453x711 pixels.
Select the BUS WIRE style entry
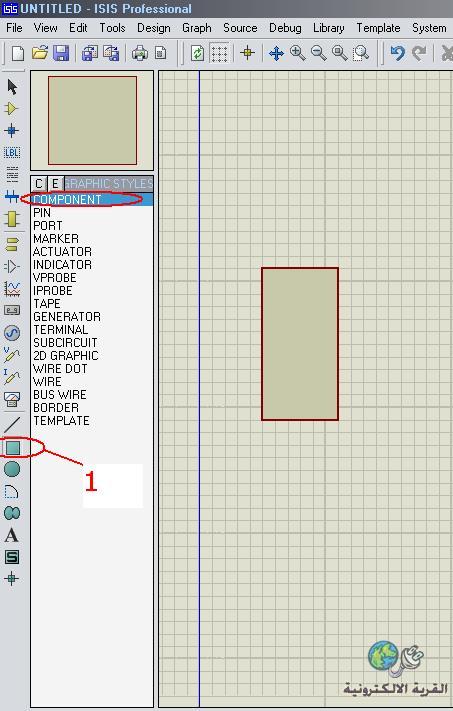coord(92,395)
